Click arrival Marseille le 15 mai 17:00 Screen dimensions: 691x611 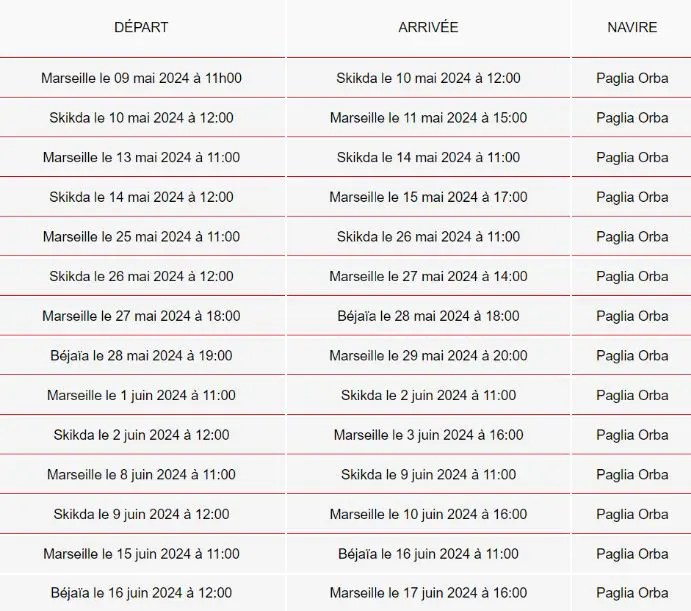click(x=428, y=197)
